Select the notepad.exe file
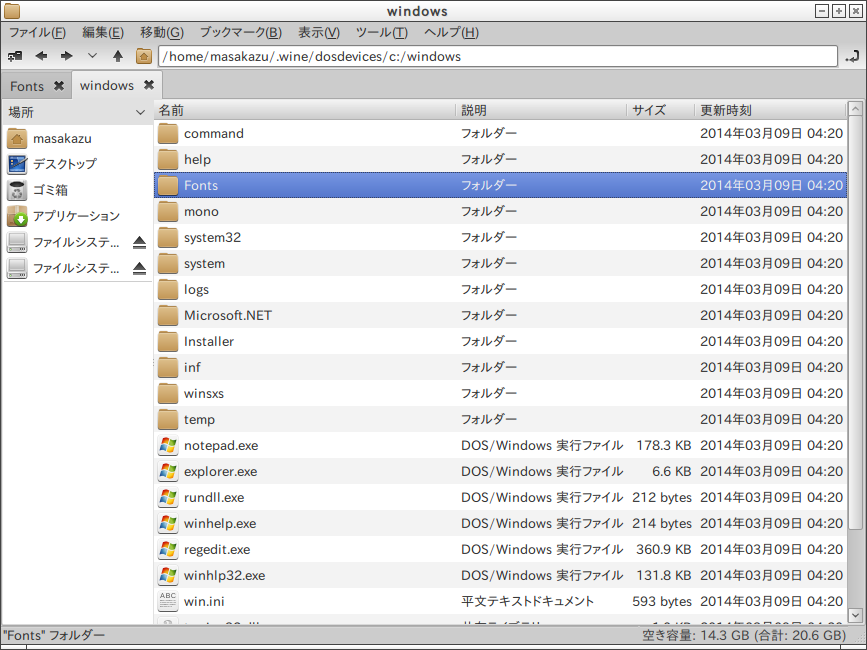This screenshot has height=650, width=867. pos(500,445)
